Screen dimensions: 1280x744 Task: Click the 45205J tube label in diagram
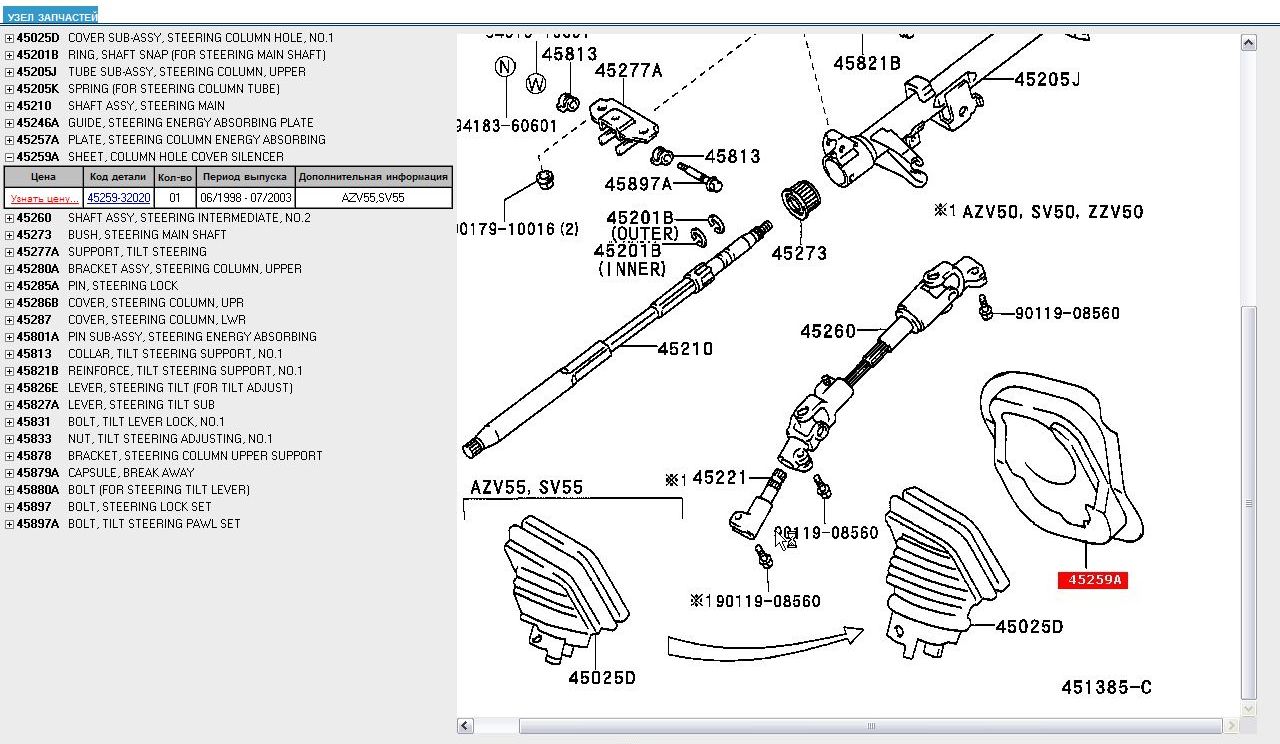(x=1047, y=79)
